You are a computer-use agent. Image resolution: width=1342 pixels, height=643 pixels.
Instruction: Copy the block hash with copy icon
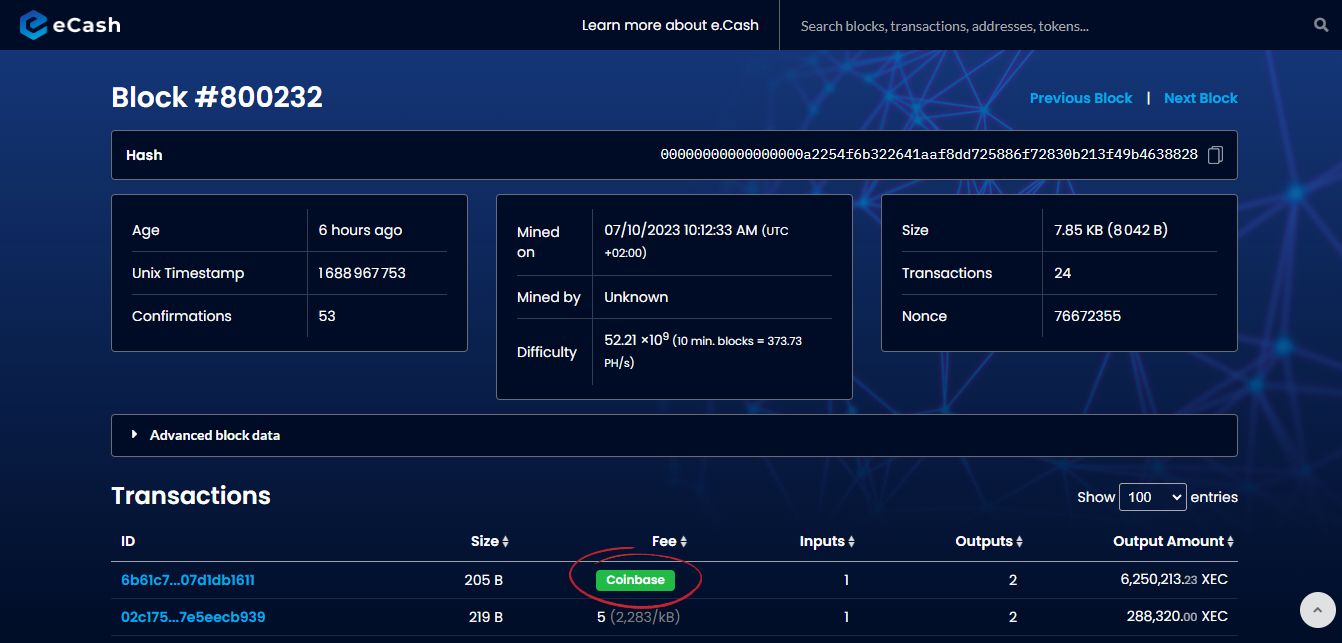pos(1215,155)
